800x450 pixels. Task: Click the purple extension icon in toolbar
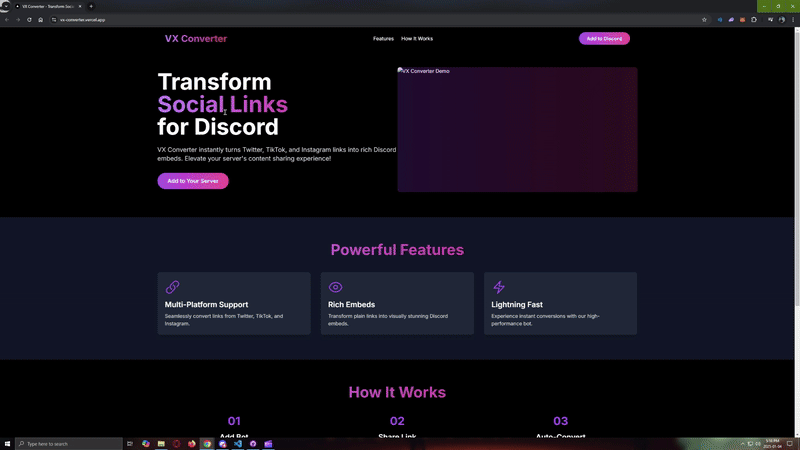coord(731,20)
